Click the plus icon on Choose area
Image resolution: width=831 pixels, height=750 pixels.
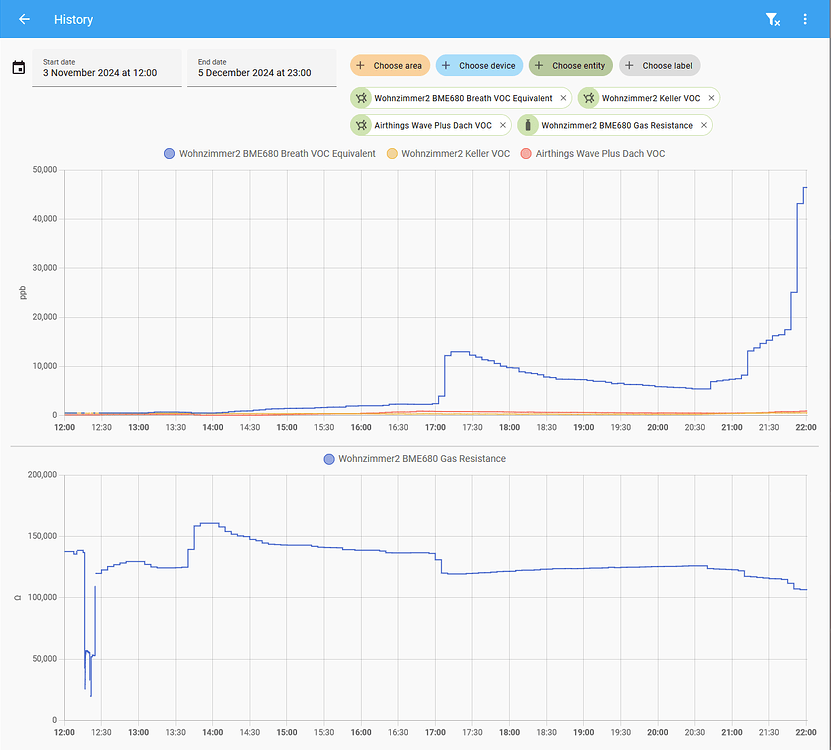(359, 64)
